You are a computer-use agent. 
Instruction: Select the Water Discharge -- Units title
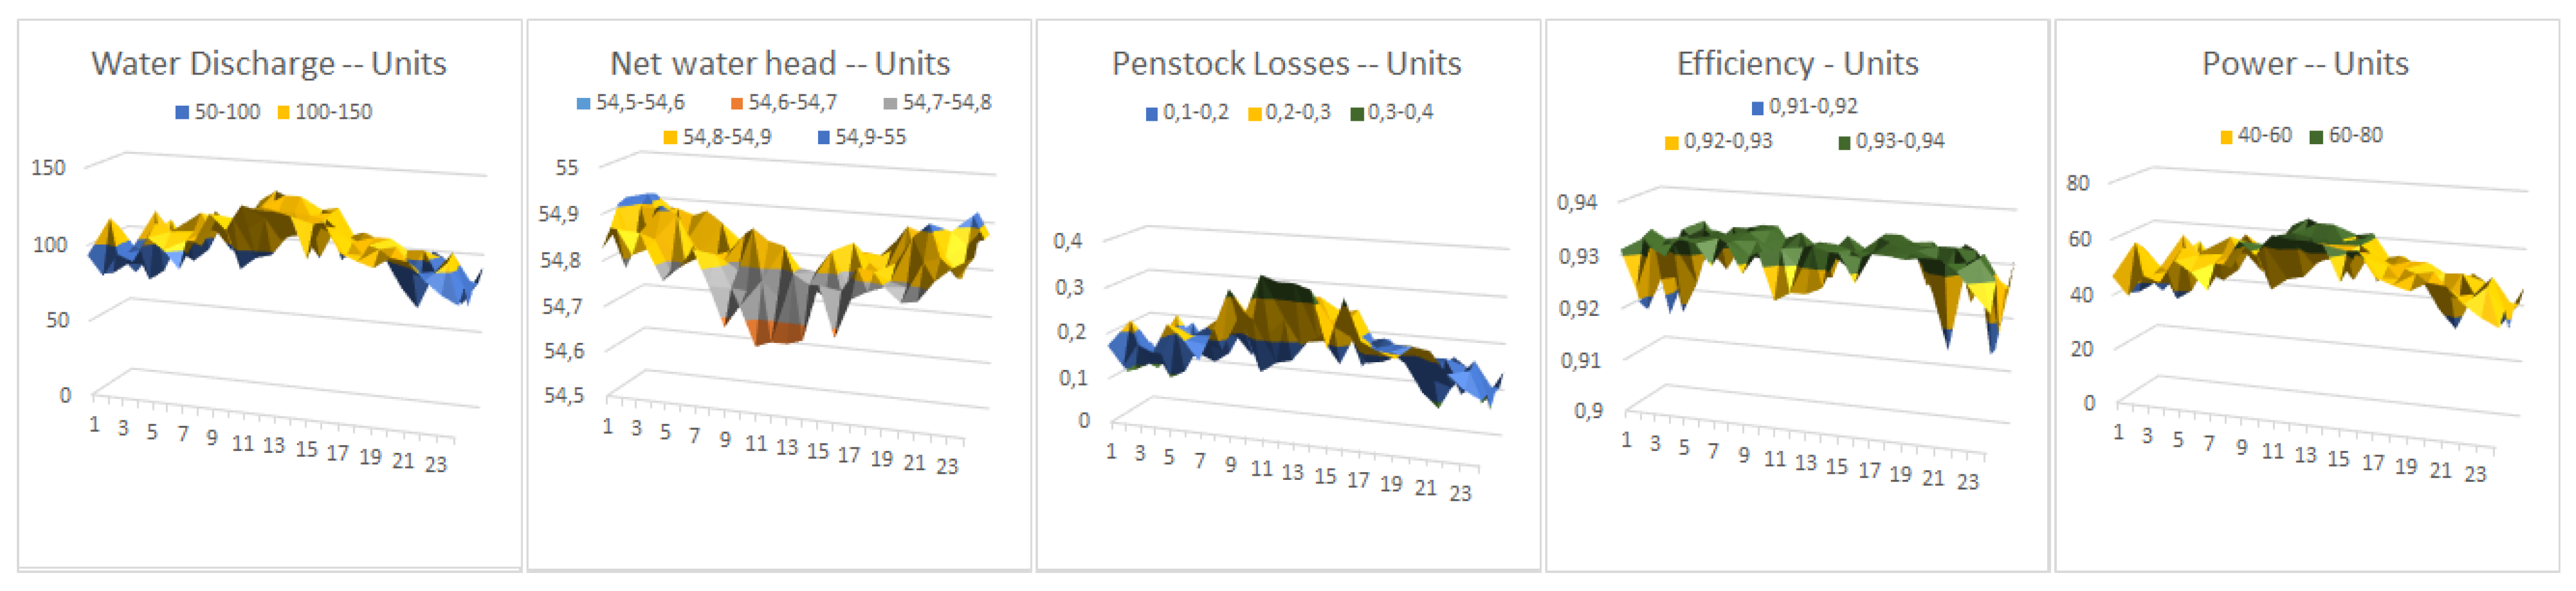pos(269,64)
